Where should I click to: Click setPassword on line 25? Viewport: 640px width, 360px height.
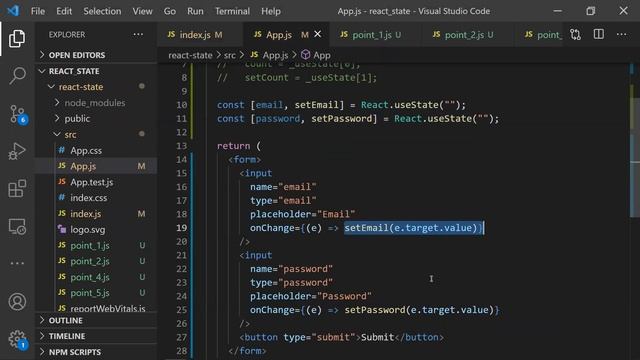[375, 310]
